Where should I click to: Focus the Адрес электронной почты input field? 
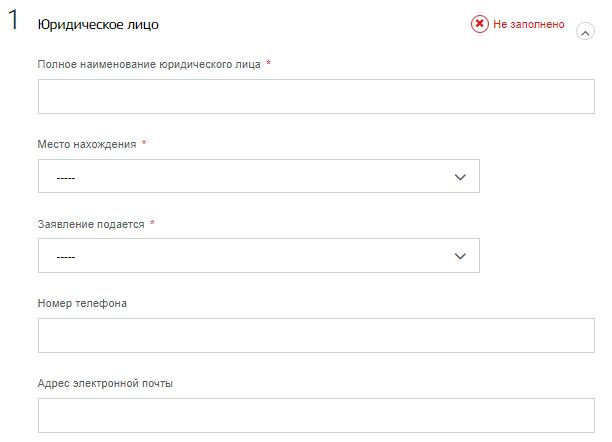(316, 415)
